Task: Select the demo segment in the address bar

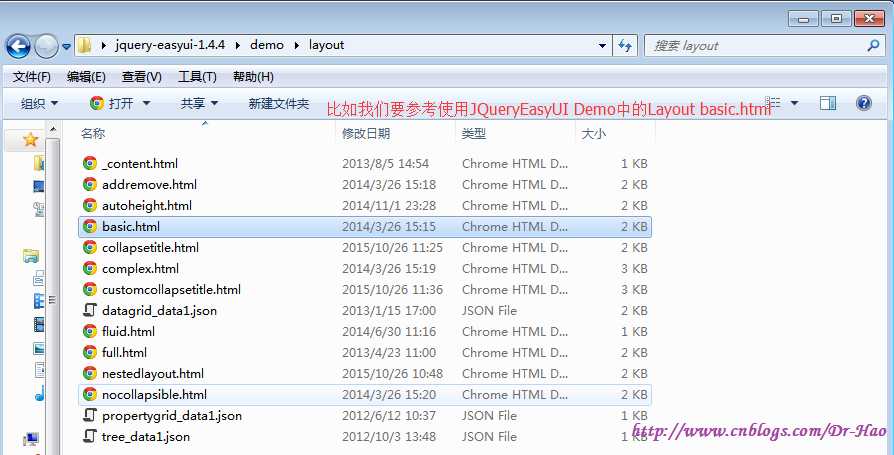Action: (x=267, y=45)
